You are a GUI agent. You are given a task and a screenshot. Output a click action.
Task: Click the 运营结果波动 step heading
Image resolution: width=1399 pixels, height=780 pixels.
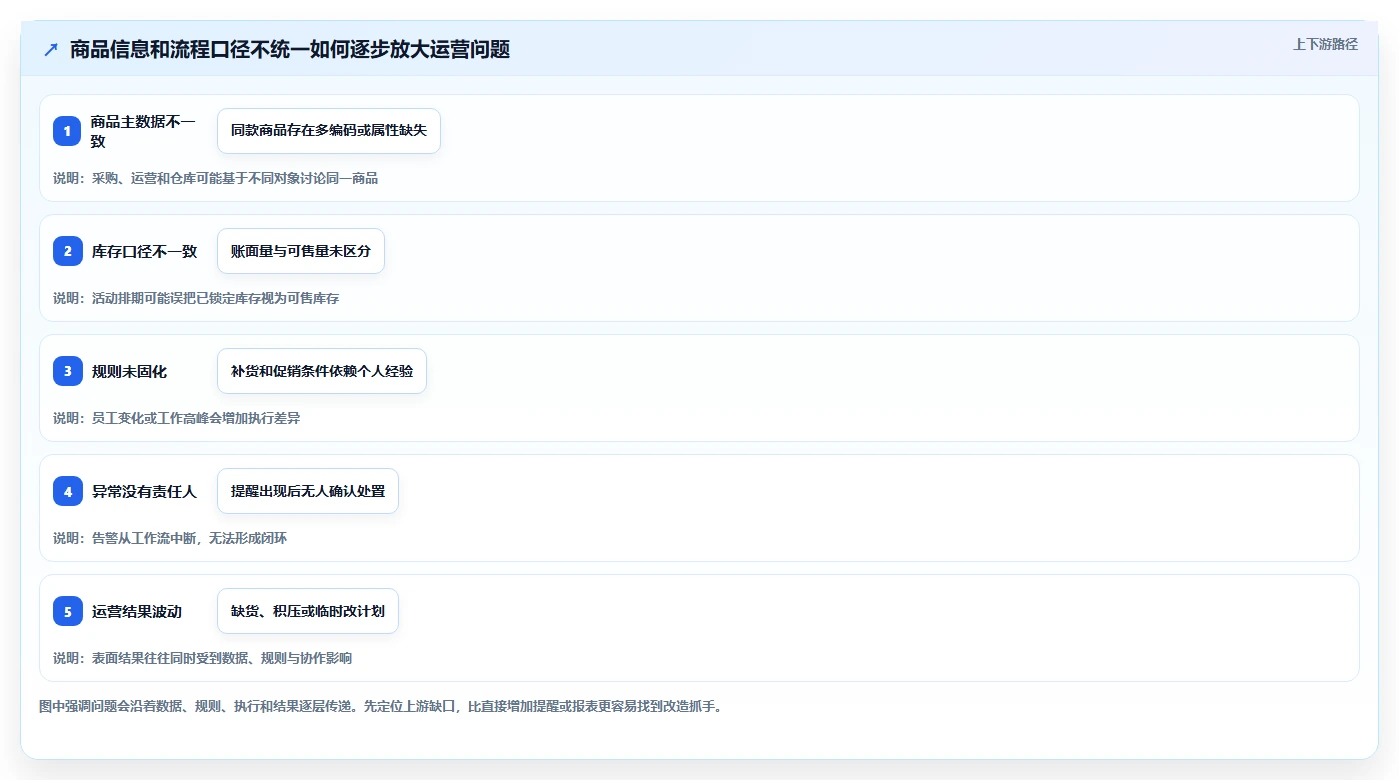[136, 611]
